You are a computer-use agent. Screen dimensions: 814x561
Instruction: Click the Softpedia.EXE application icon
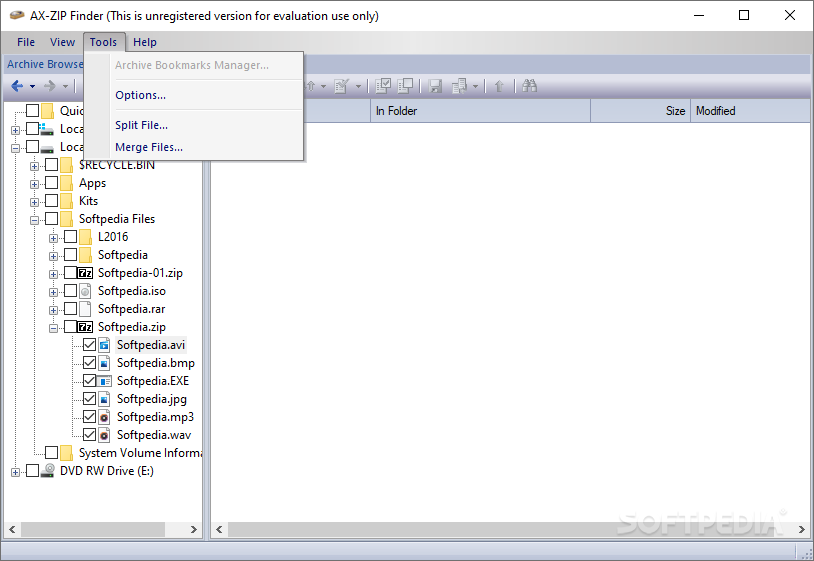[x=104, y=381]
